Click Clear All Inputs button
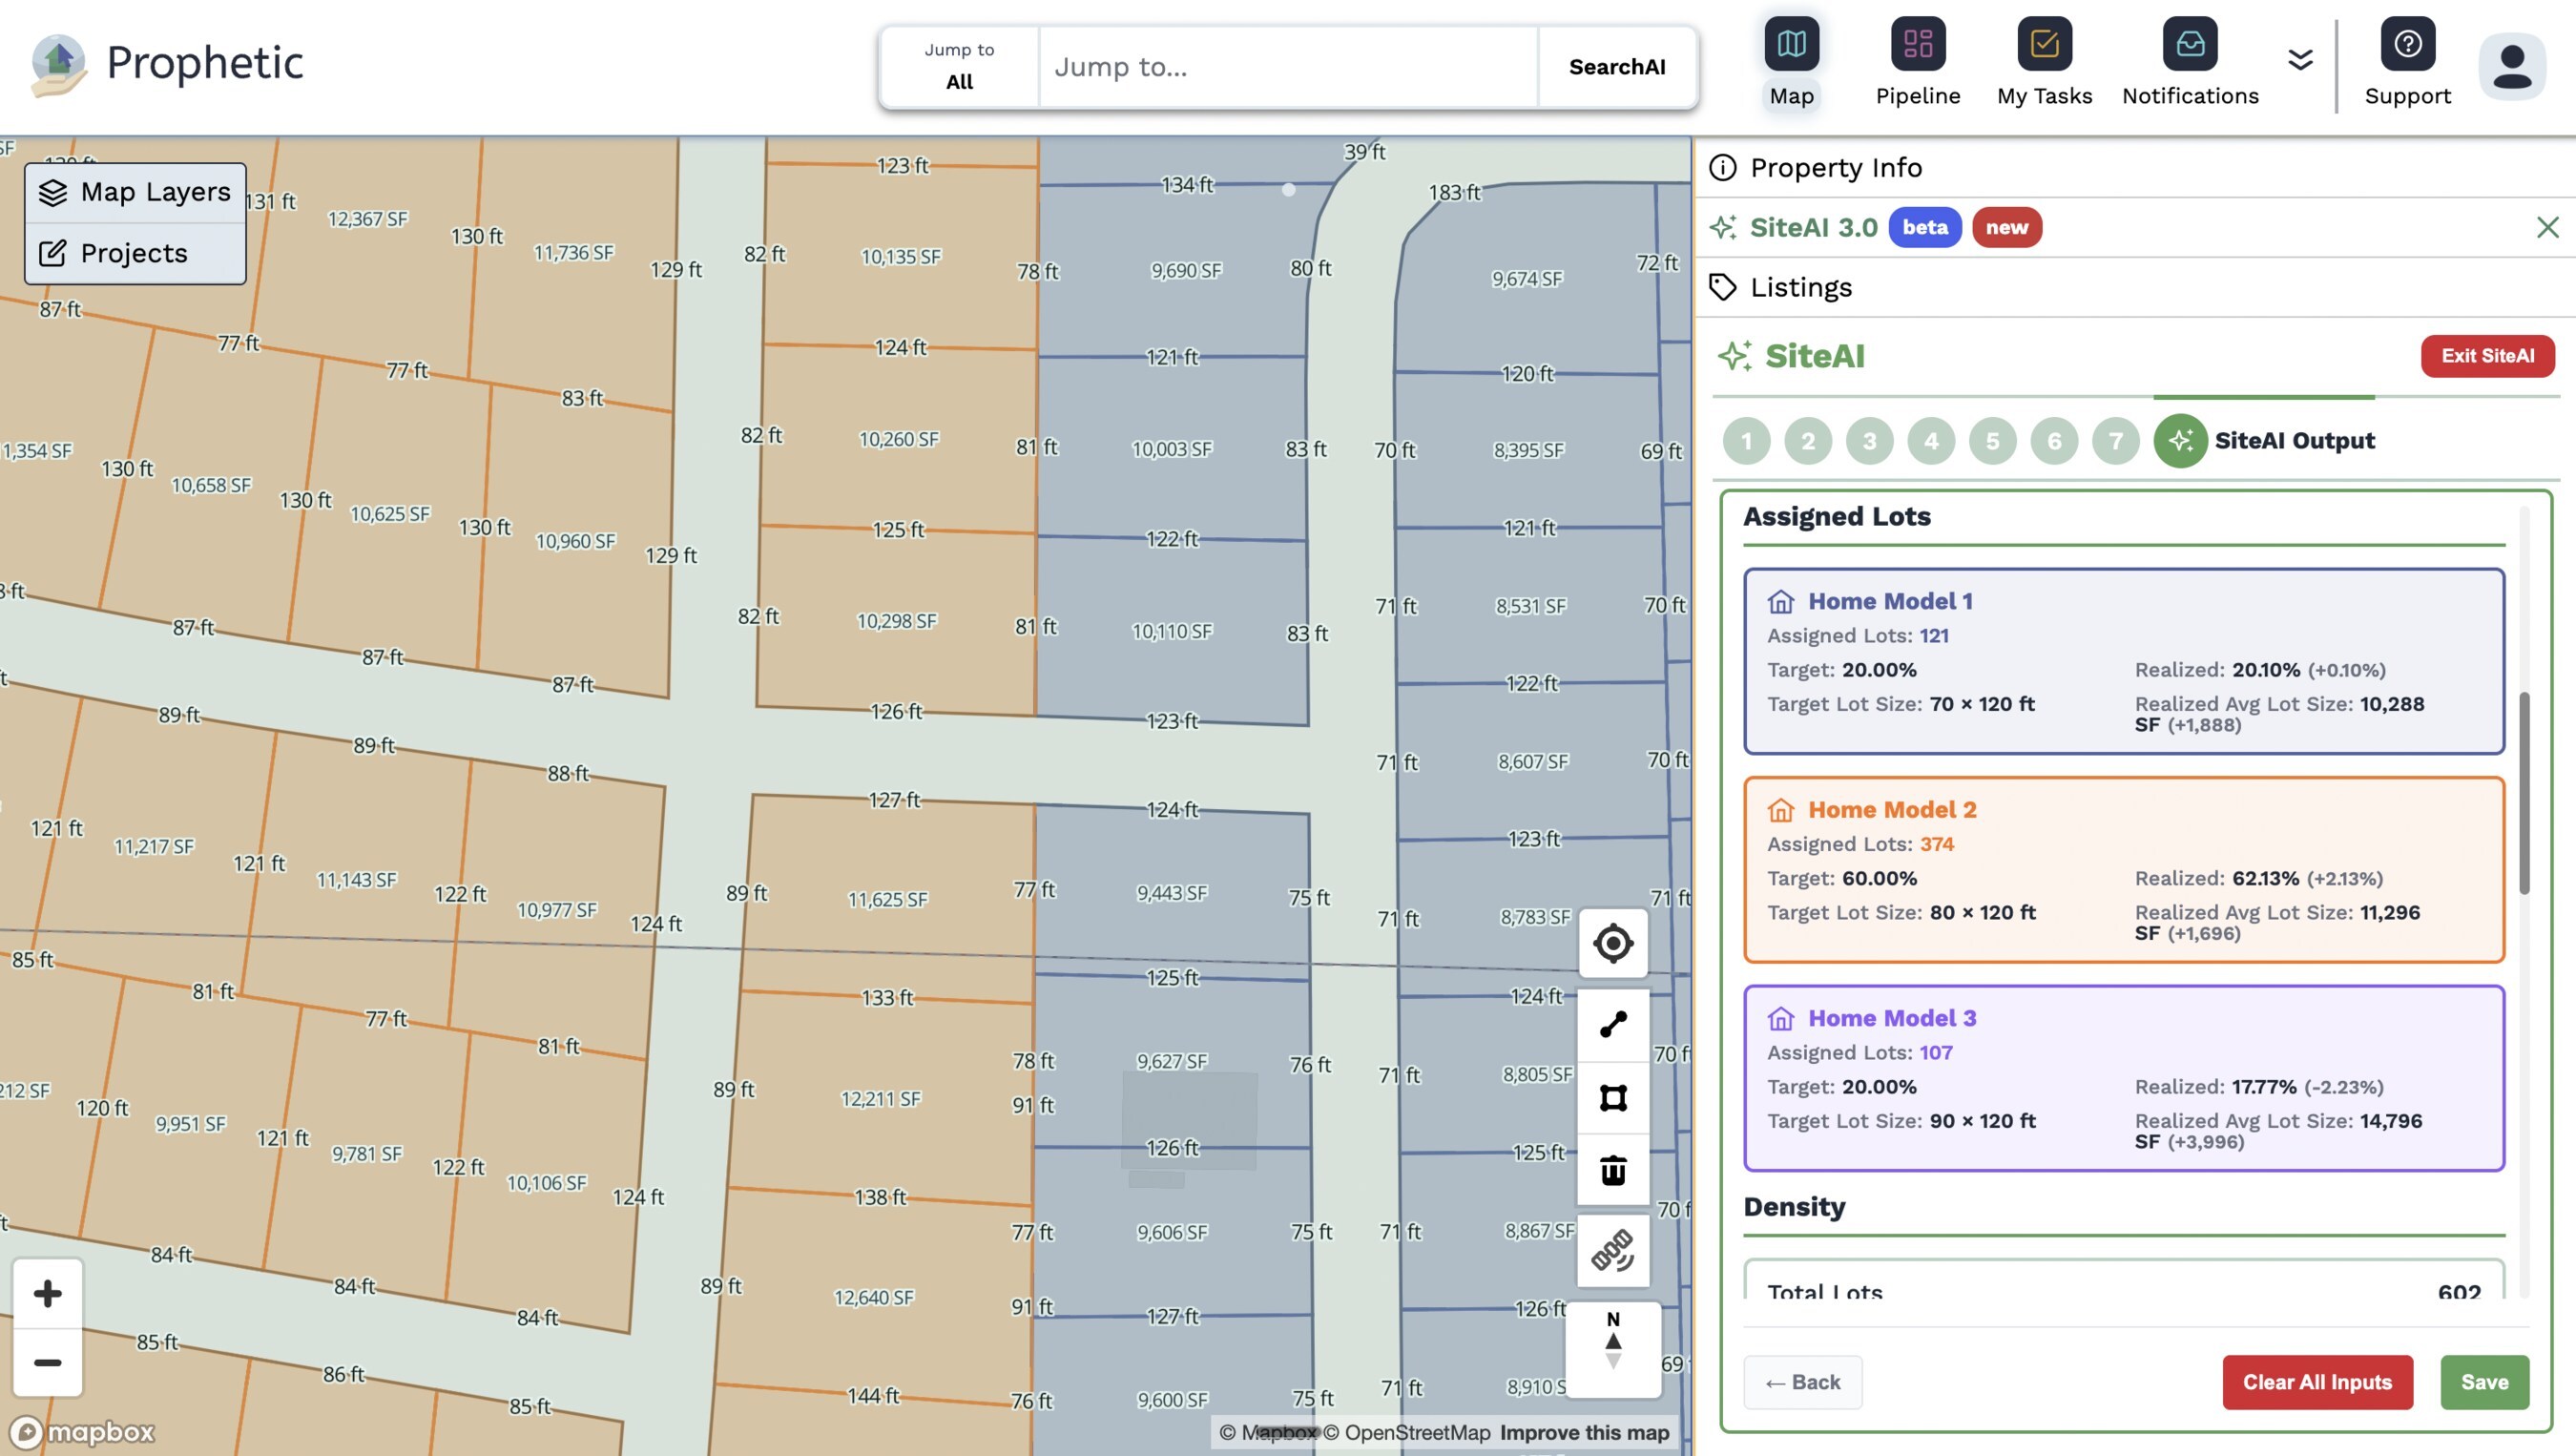The image size is (2576, 1456). point(2317,1382)
